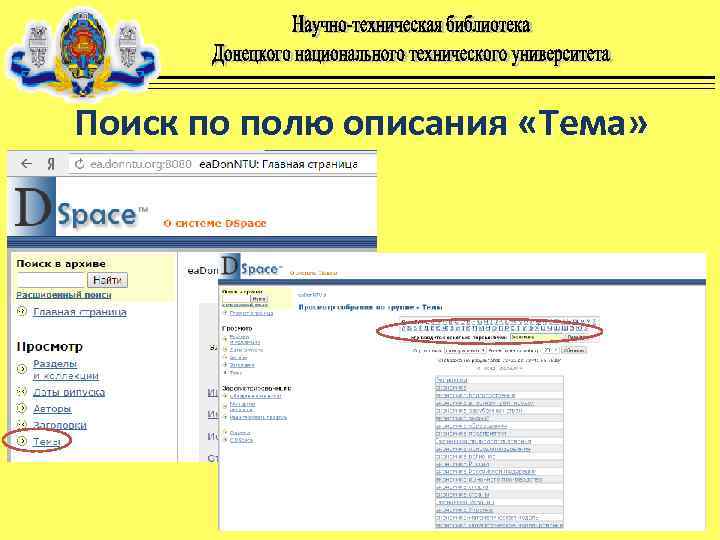Image resolution: width=720 pixels, height=540 pixels.
Task: Open the large 'Главная страница' link
Action: click(x=80, y=312)
